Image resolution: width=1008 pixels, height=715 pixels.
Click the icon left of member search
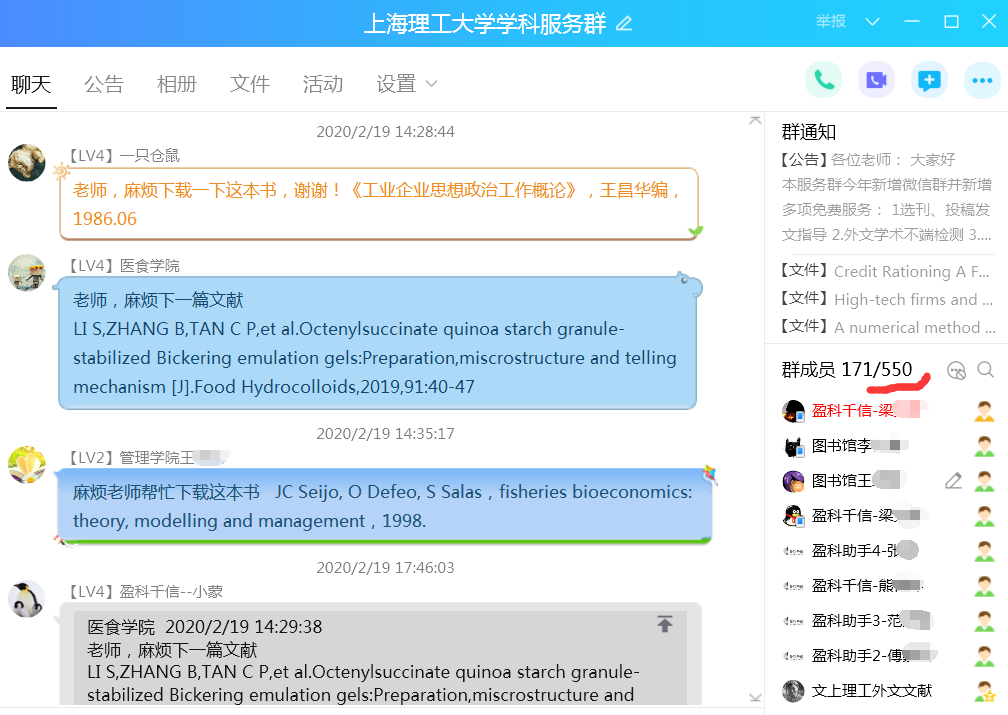pyautogui.click(x=956, y=370)
